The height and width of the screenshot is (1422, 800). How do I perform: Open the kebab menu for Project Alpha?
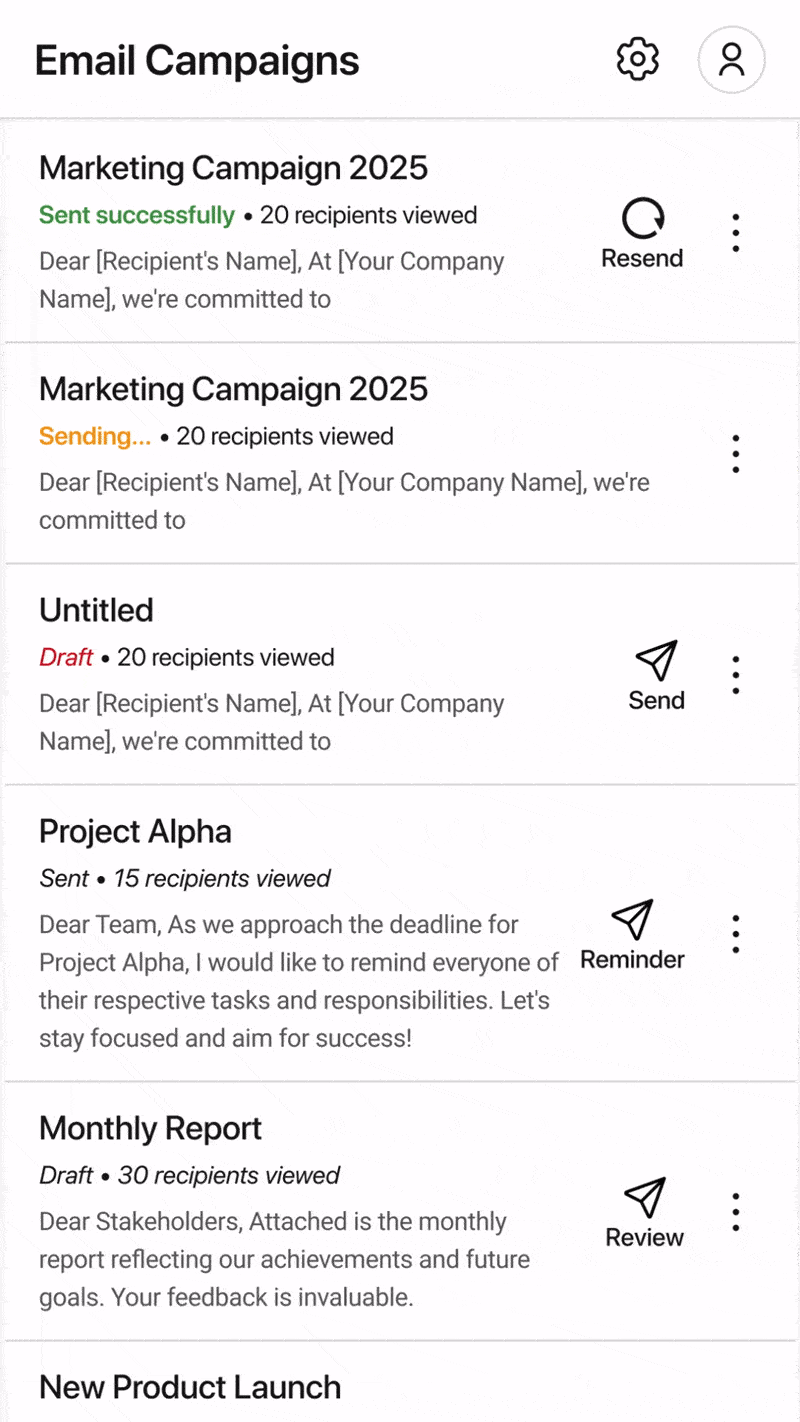[736, 934]
